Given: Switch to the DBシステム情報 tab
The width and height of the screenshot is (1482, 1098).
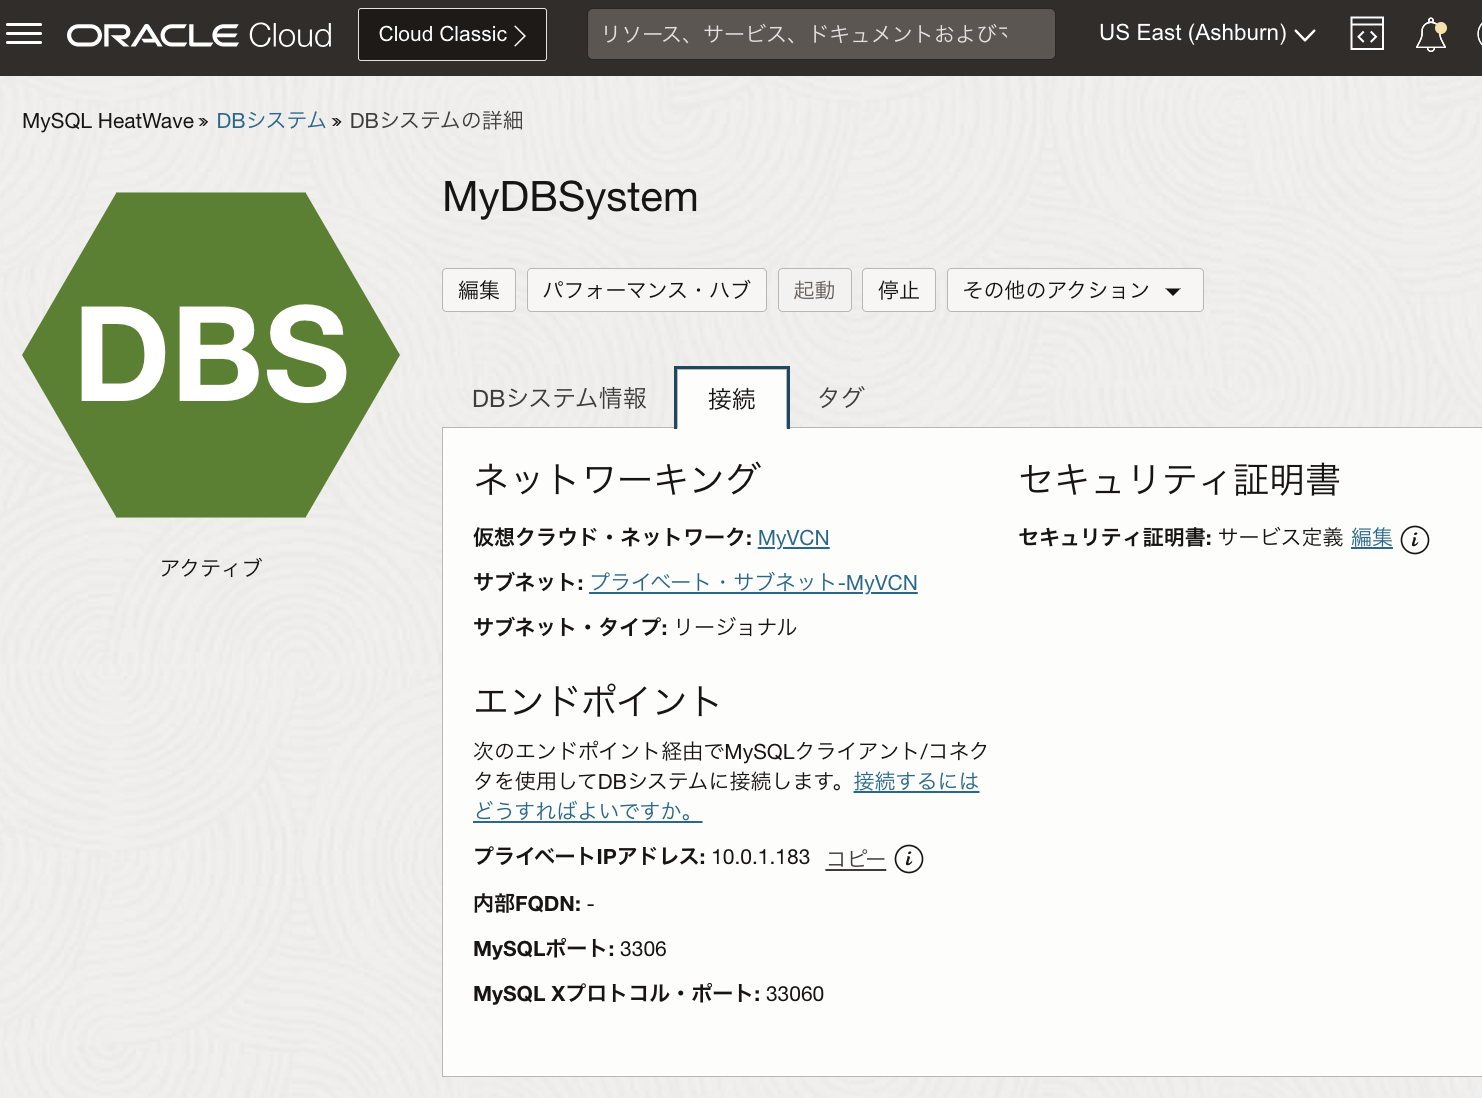Looking at the screenshot, I should [559, 398].
